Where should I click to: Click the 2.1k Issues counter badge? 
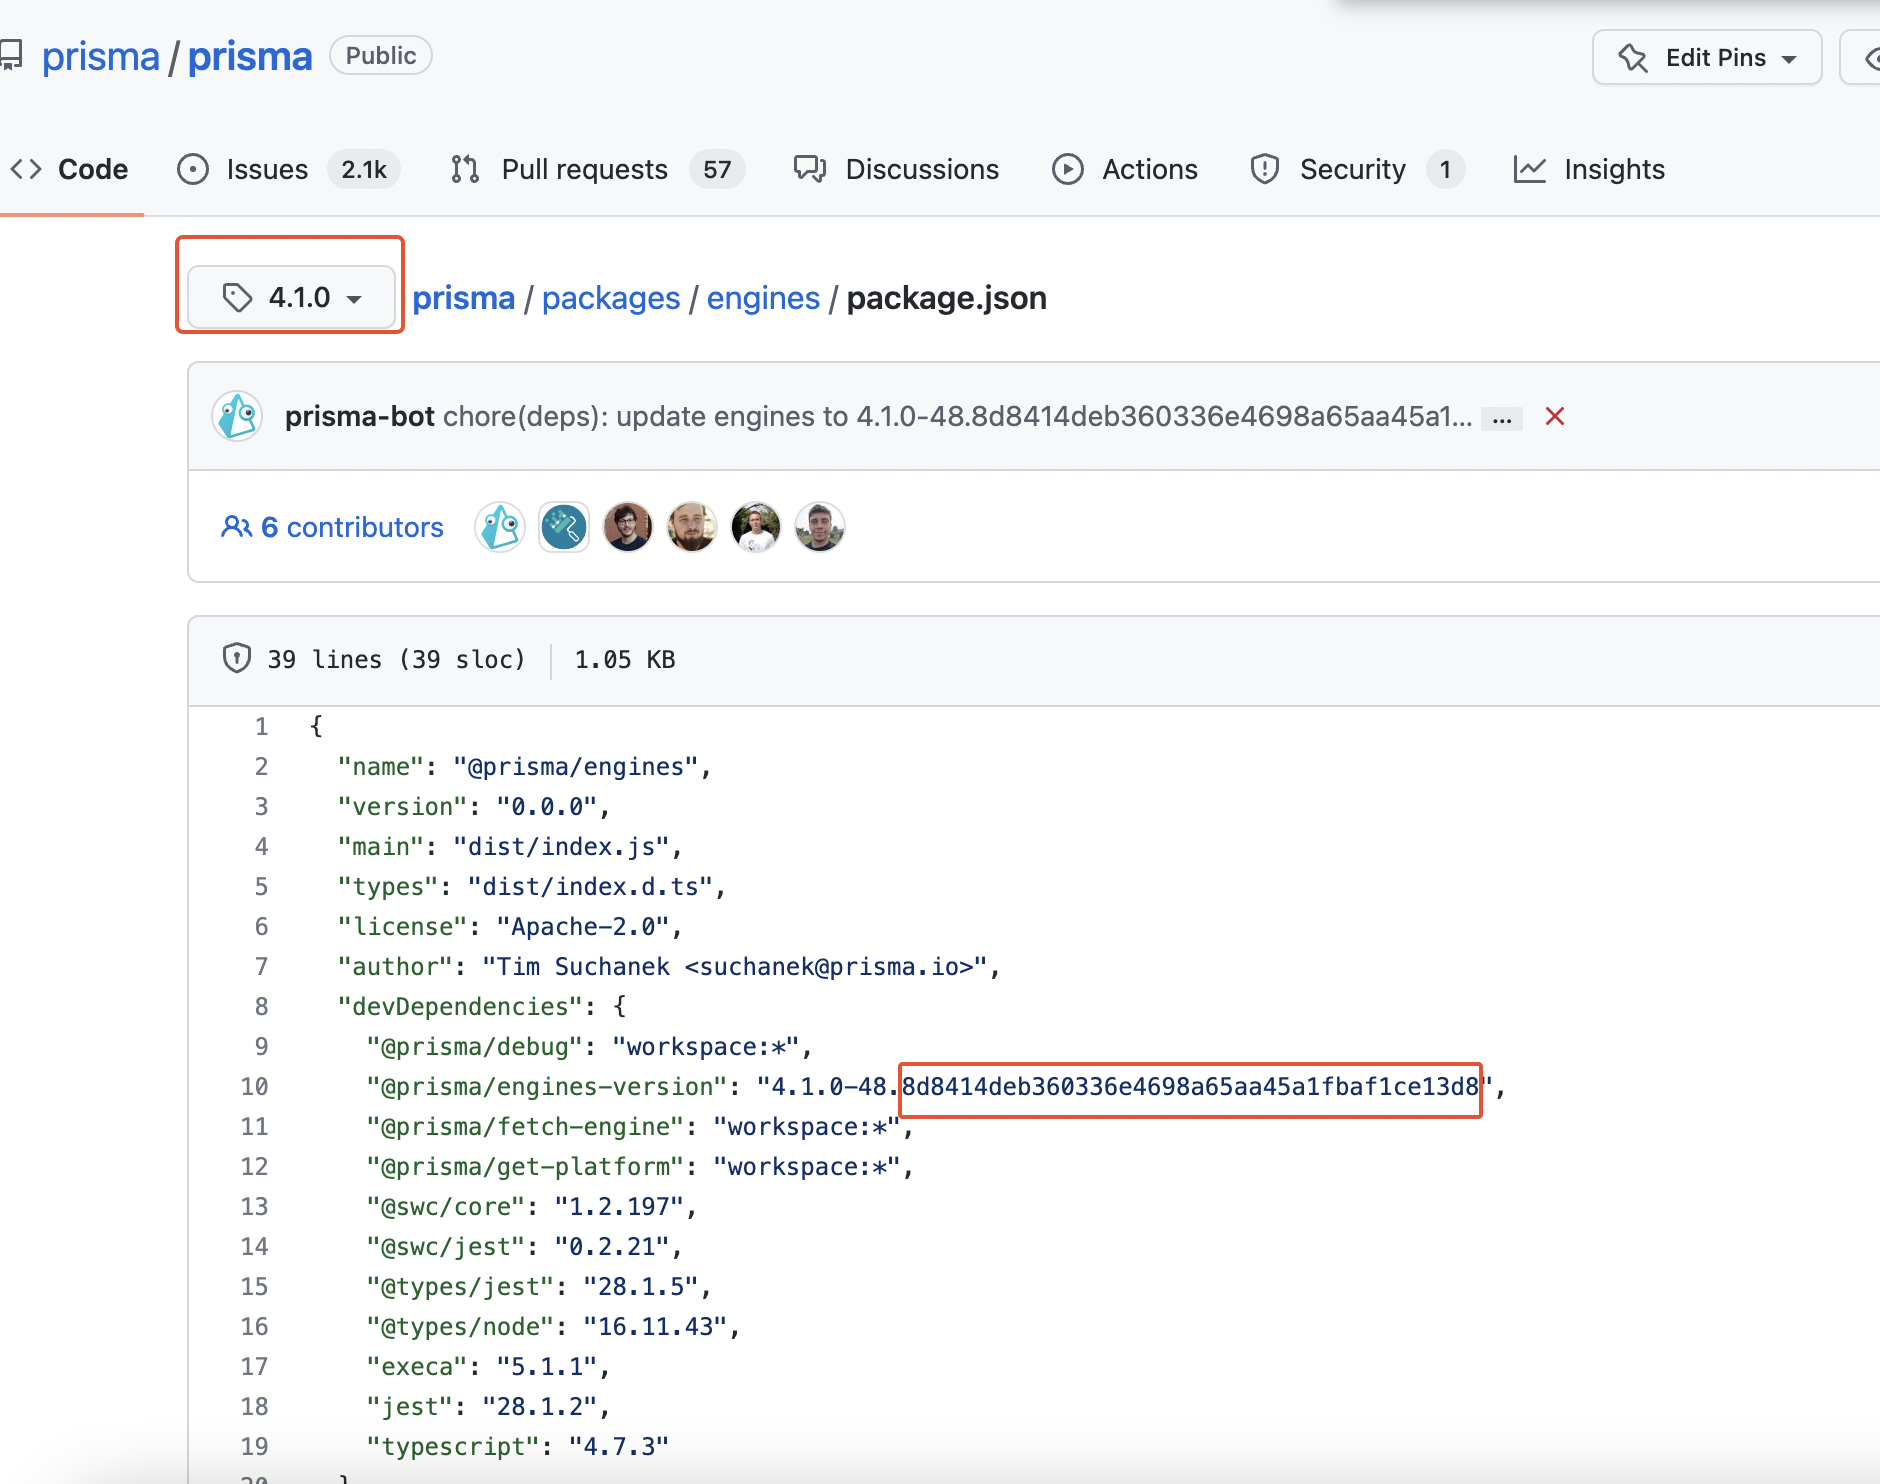coord(364,169)
